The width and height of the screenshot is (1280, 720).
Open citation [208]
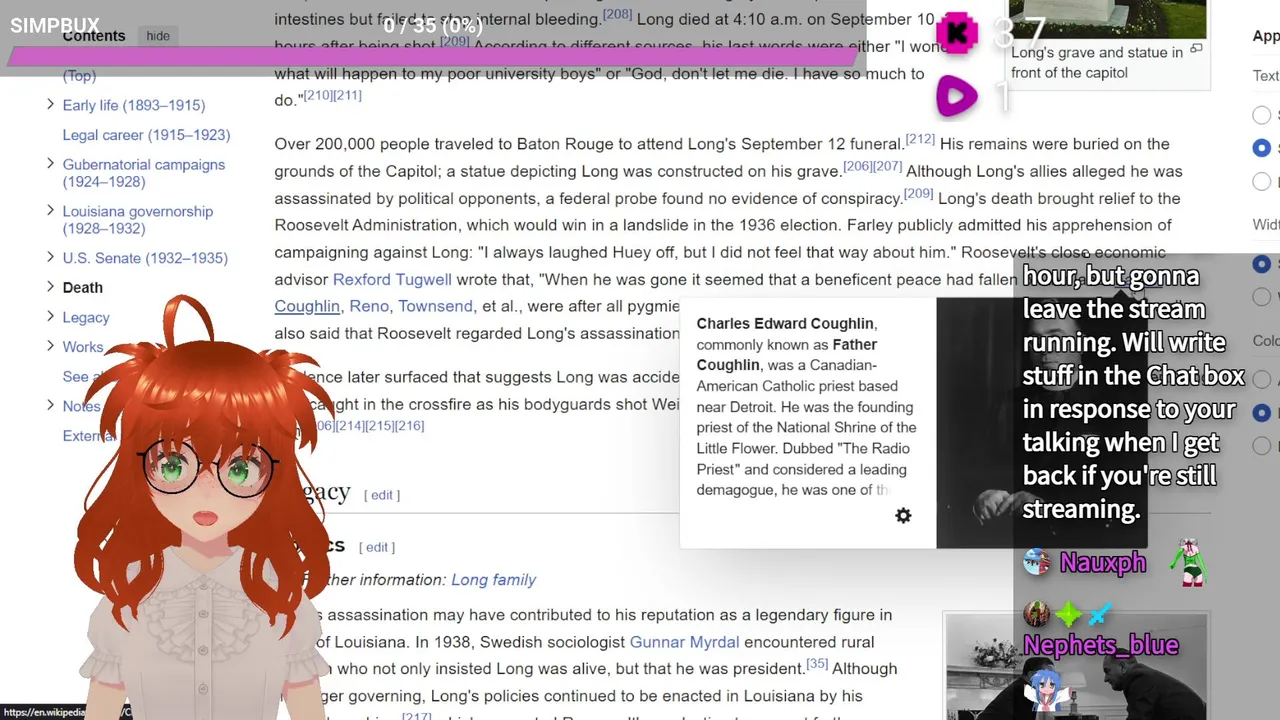point(617,14)
